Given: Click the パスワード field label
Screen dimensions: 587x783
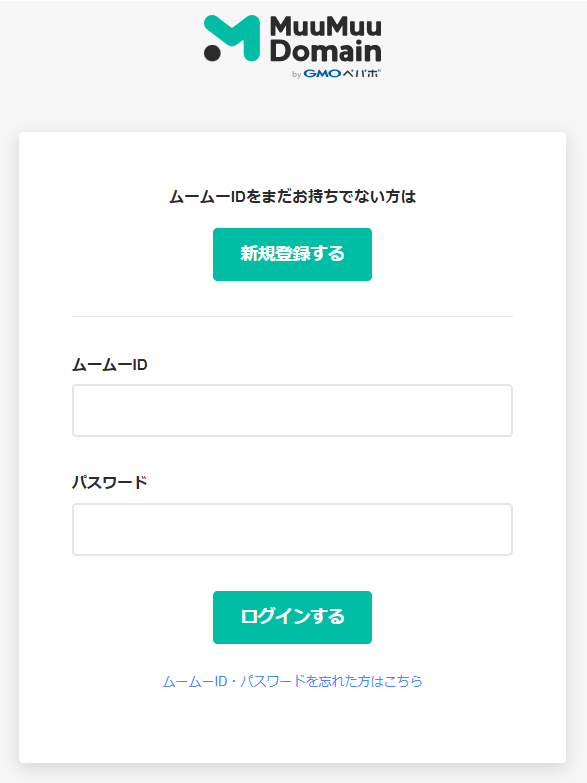Looking at the screenshot, I should point(110,482).
